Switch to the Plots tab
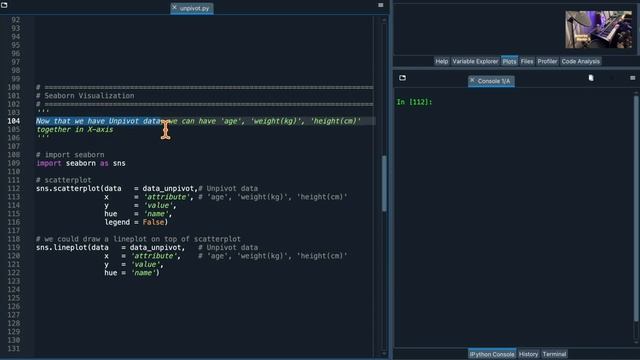This screenshot has height=360, width=640. click(x=509, y=61)
